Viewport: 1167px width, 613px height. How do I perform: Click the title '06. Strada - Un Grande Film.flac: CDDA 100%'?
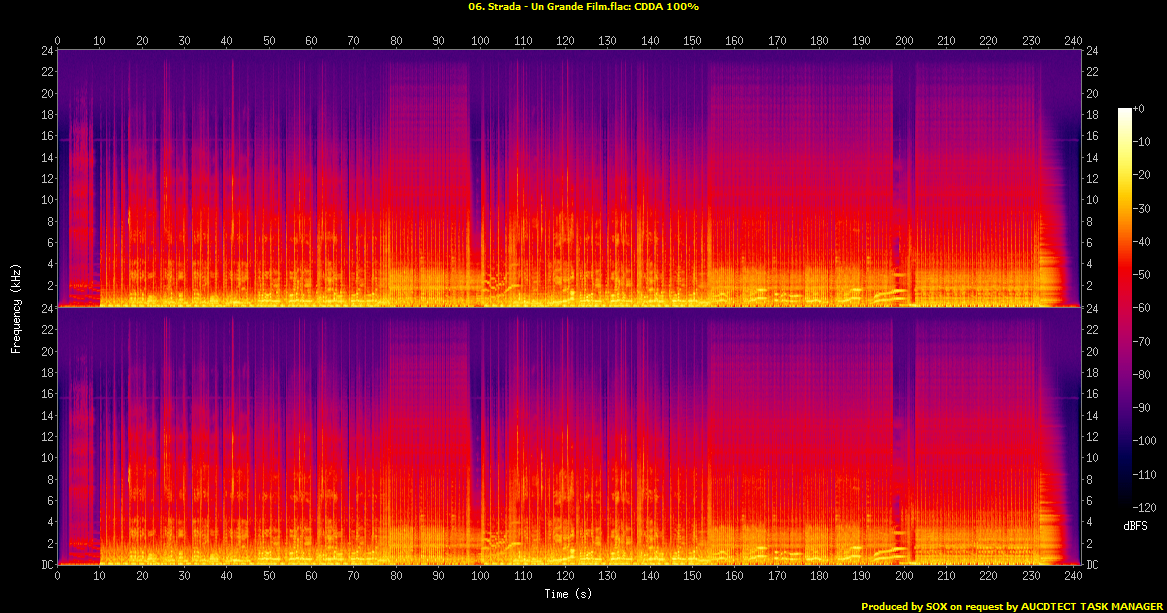[x=583, y=7]
